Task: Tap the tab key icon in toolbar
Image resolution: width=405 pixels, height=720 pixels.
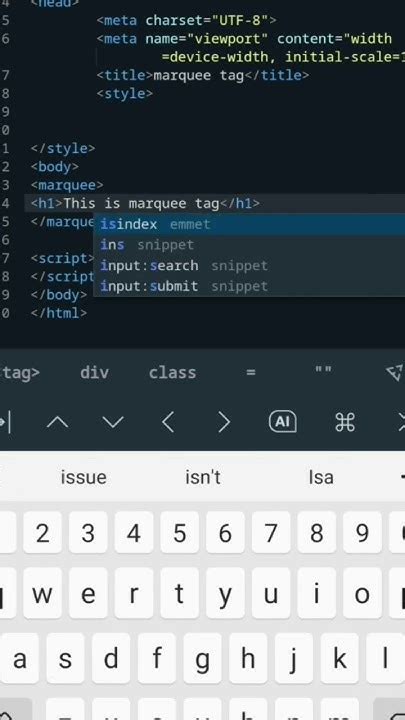Action: tap(6, 422)
